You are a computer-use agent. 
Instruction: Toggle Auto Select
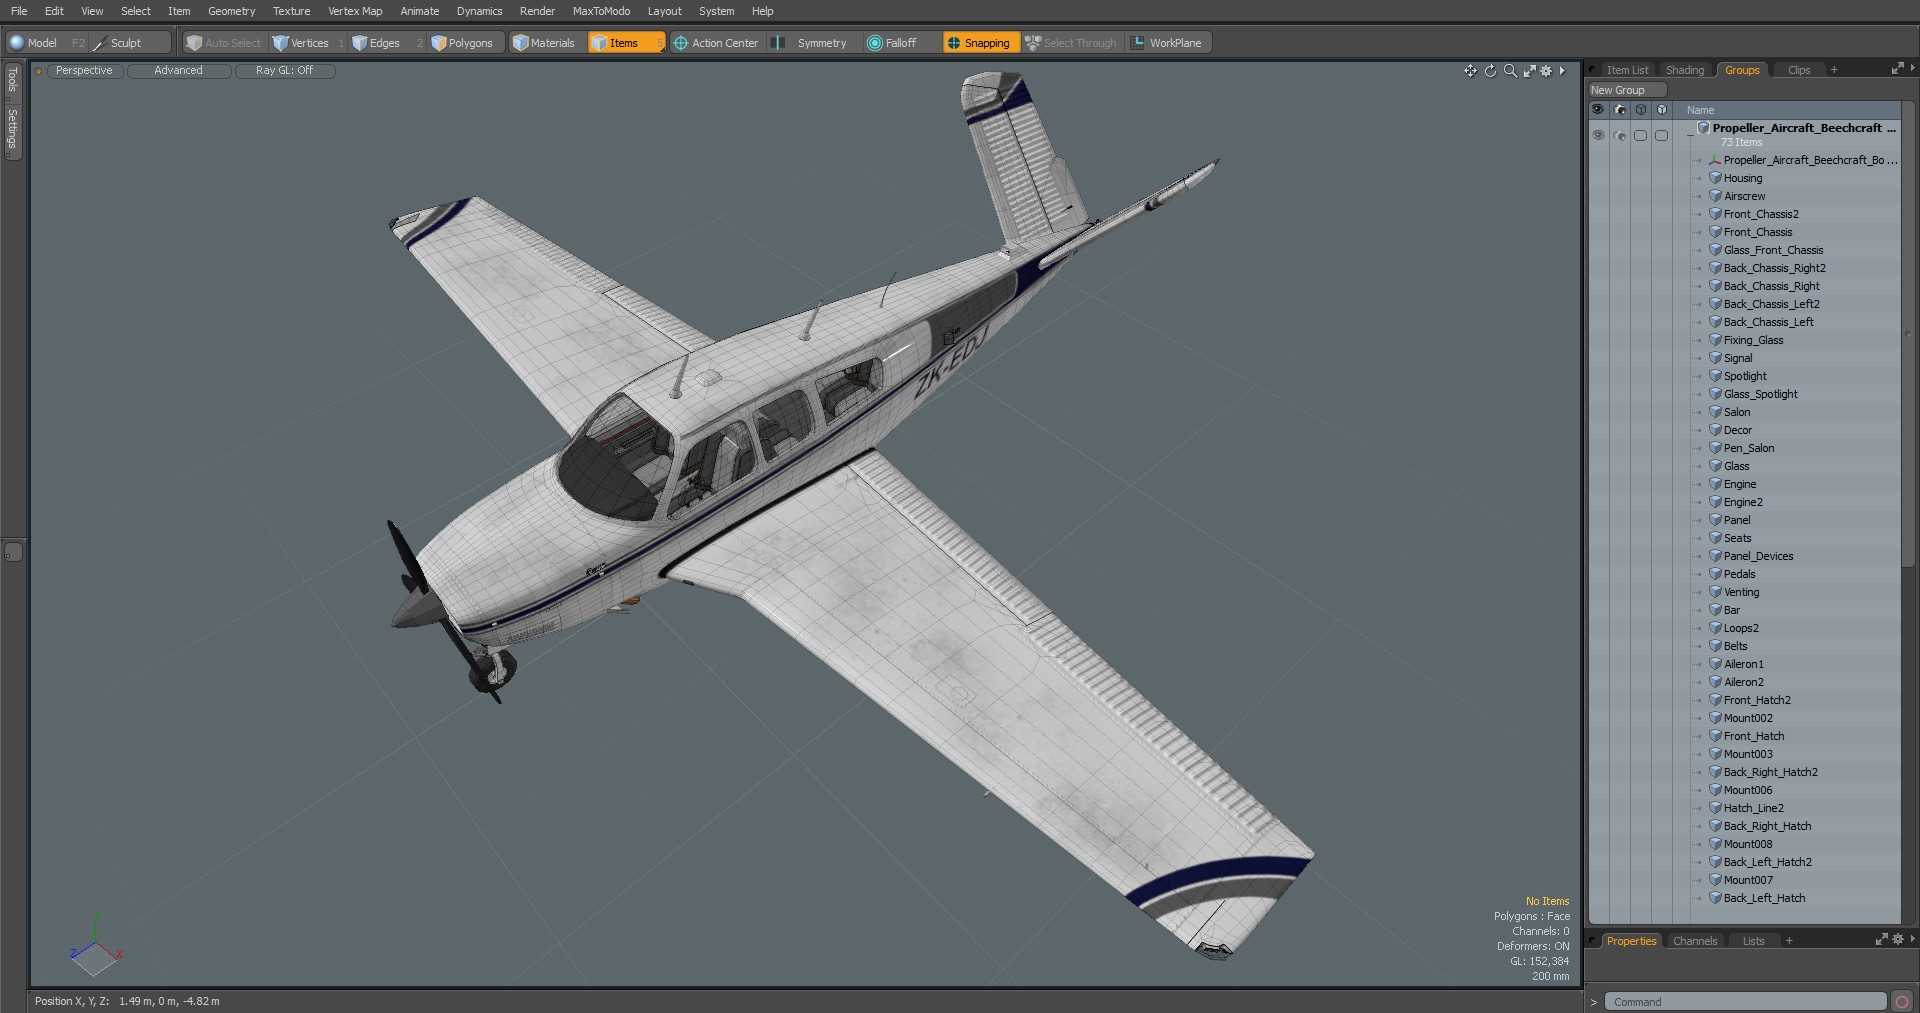224,43
